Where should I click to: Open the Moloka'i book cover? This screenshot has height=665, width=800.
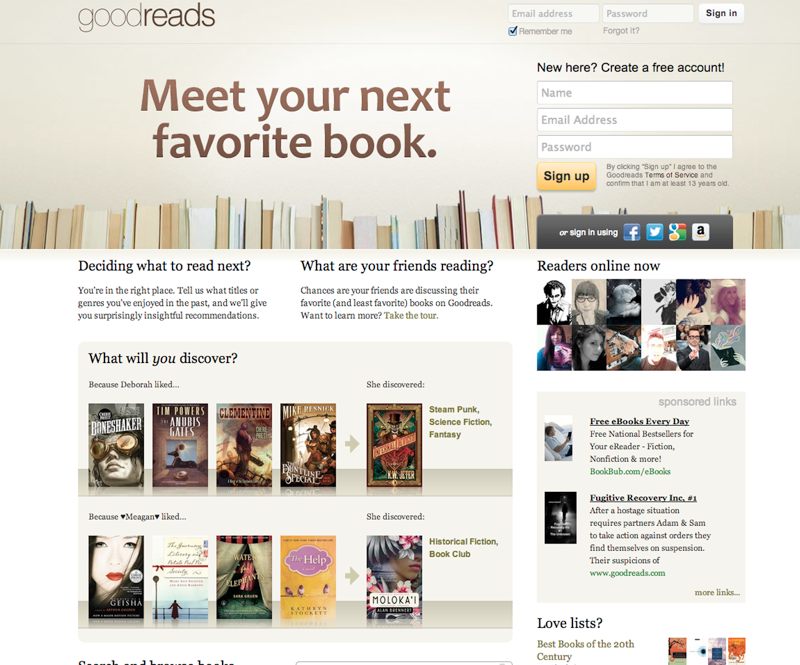coord(394,577)
